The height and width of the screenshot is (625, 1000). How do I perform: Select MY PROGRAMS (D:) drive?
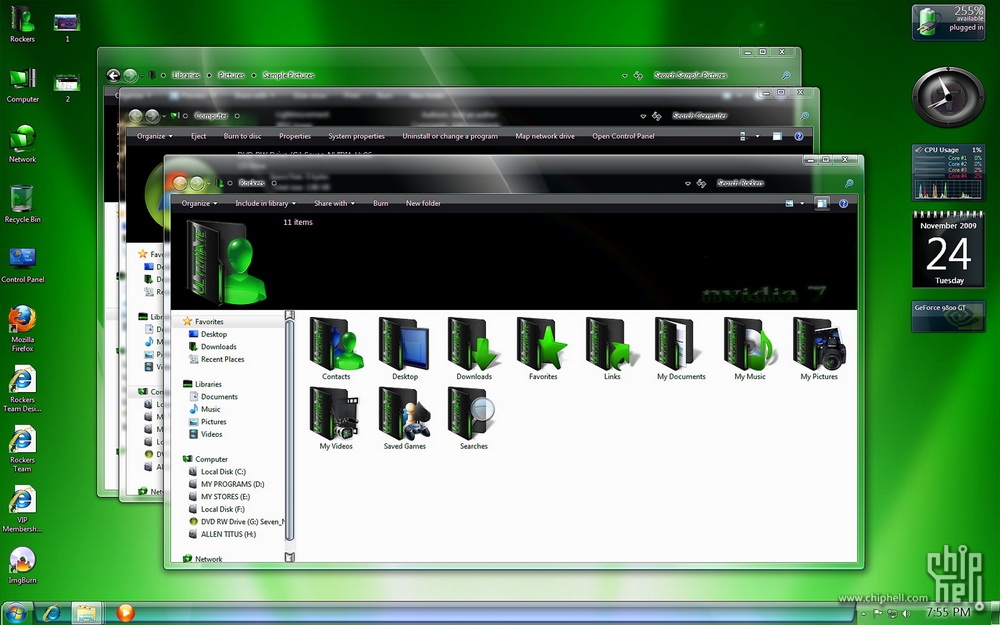232,484
